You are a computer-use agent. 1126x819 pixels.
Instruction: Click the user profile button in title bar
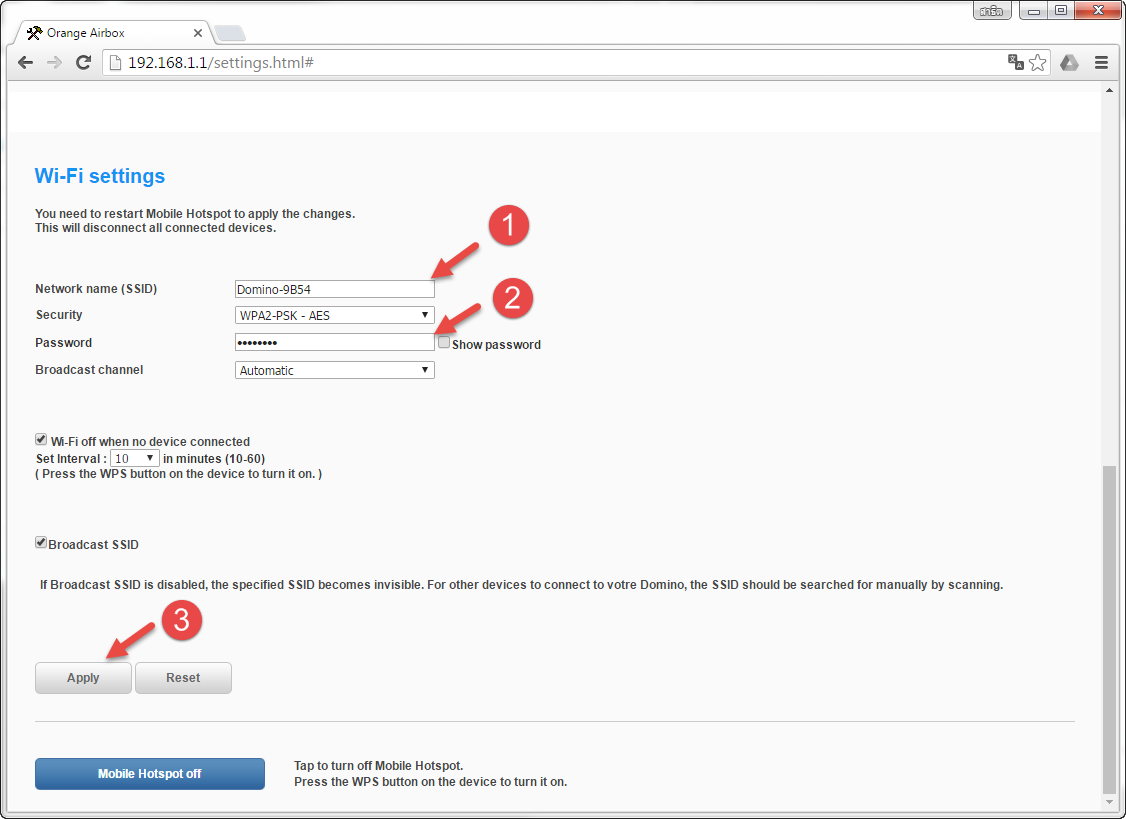(x=992, y=11)
